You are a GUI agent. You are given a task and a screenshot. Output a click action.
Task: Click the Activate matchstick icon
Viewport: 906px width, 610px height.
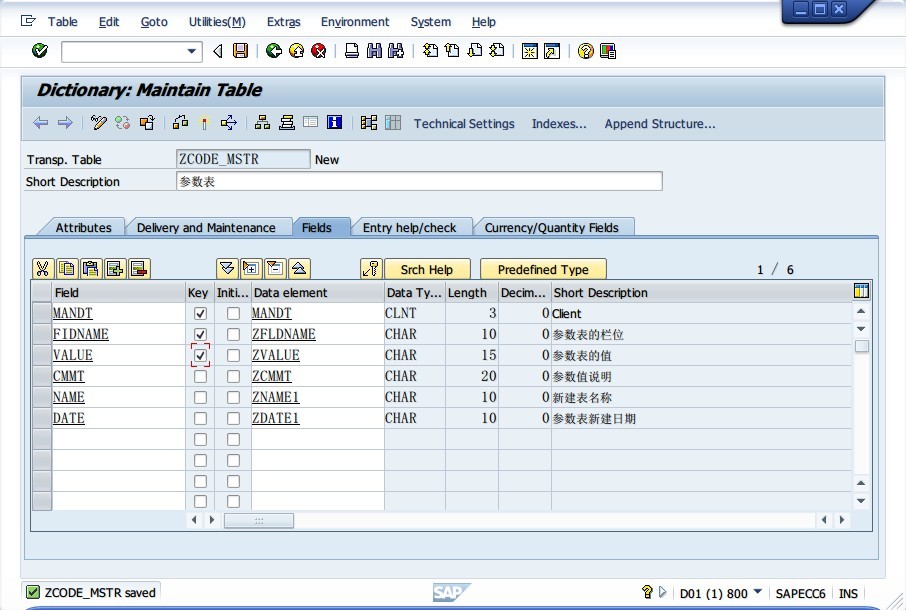[x=204, y=122]
